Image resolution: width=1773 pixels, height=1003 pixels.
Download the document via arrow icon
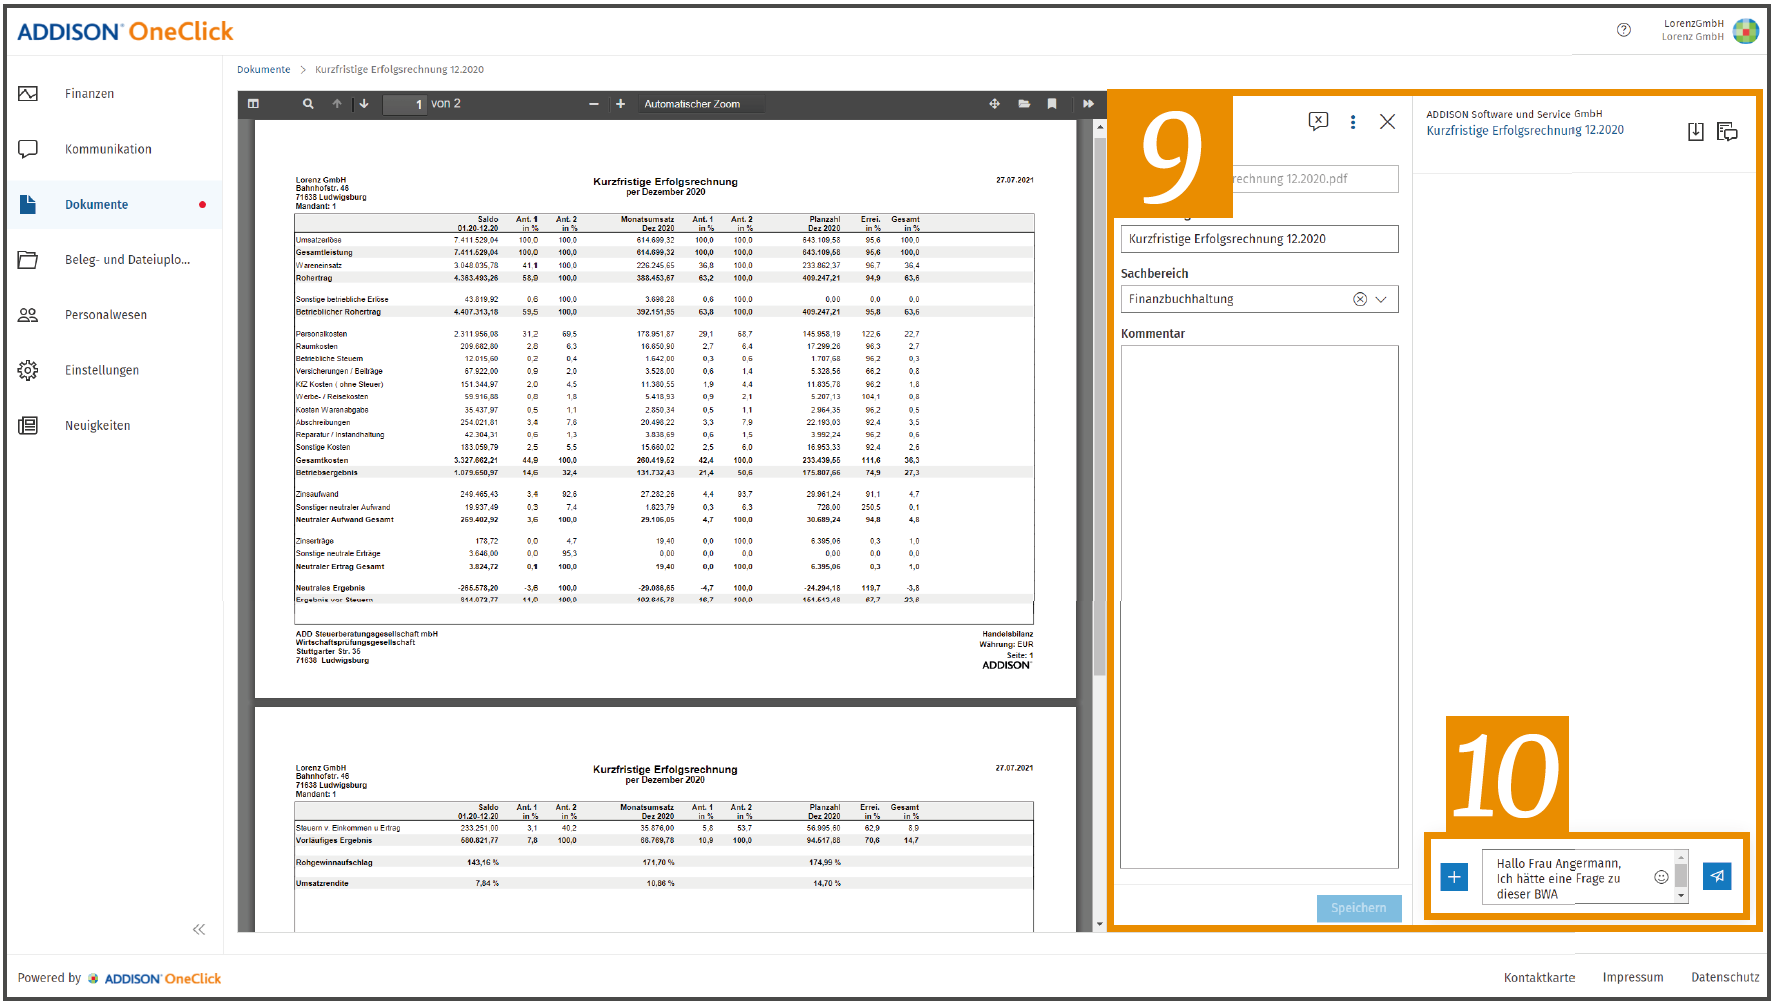(1696, 132)
